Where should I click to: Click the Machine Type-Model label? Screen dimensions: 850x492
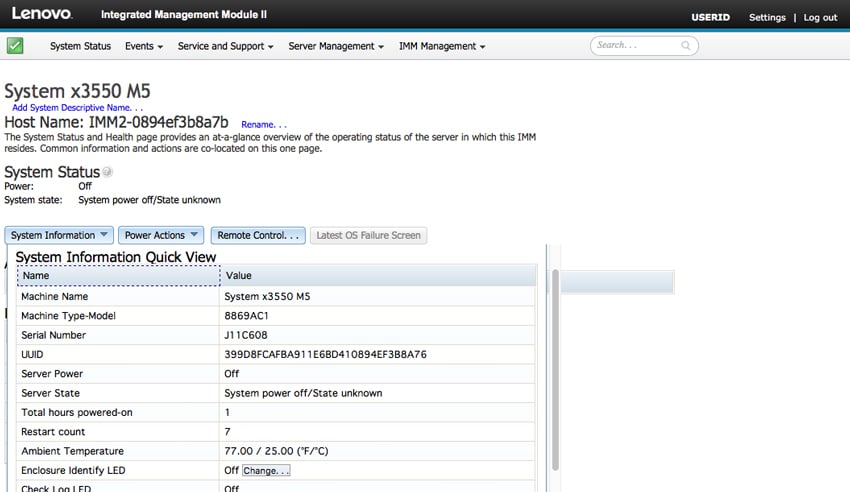tap(68, 315)
